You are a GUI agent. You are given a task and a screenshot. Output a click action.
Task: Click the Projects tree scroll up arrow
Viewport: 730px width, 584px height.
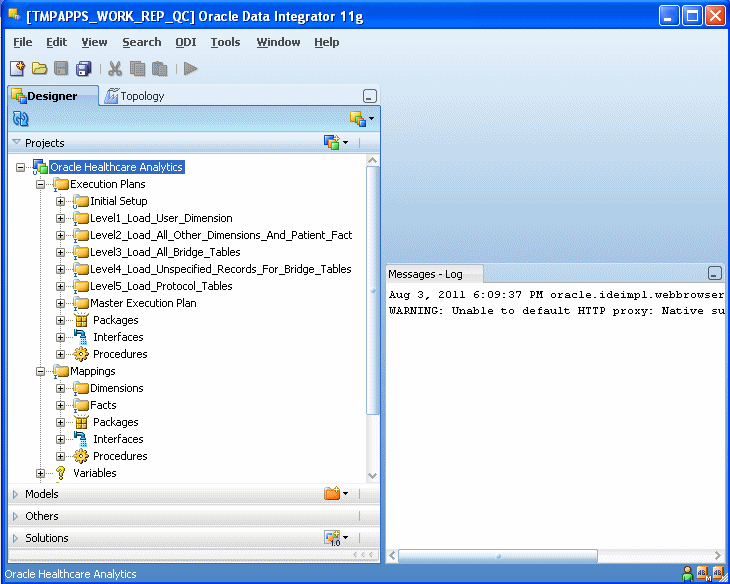pyautogui.click(x=372, y=160)
